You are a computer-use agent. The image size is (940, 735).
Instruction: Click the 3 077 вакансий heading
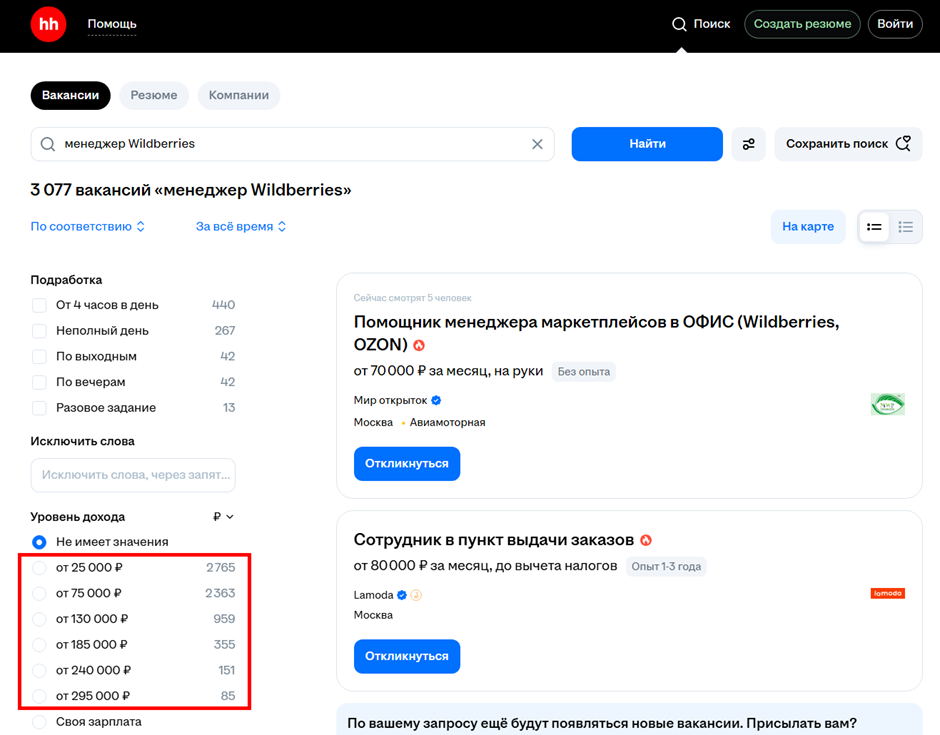pos(191,190)
